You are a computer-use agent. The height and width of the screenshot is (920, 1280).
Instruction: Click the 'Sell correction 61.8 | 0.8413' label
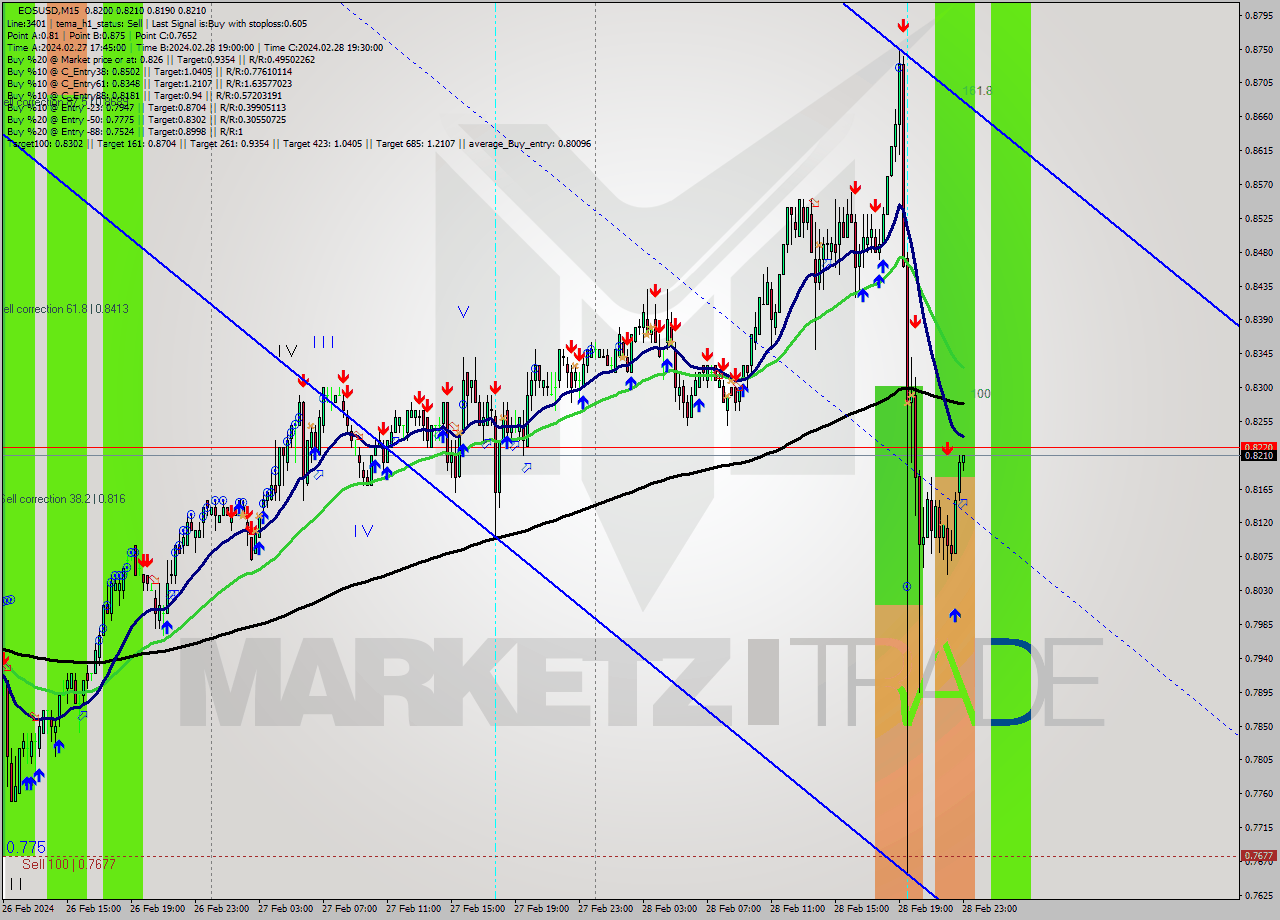click(64, 309)
